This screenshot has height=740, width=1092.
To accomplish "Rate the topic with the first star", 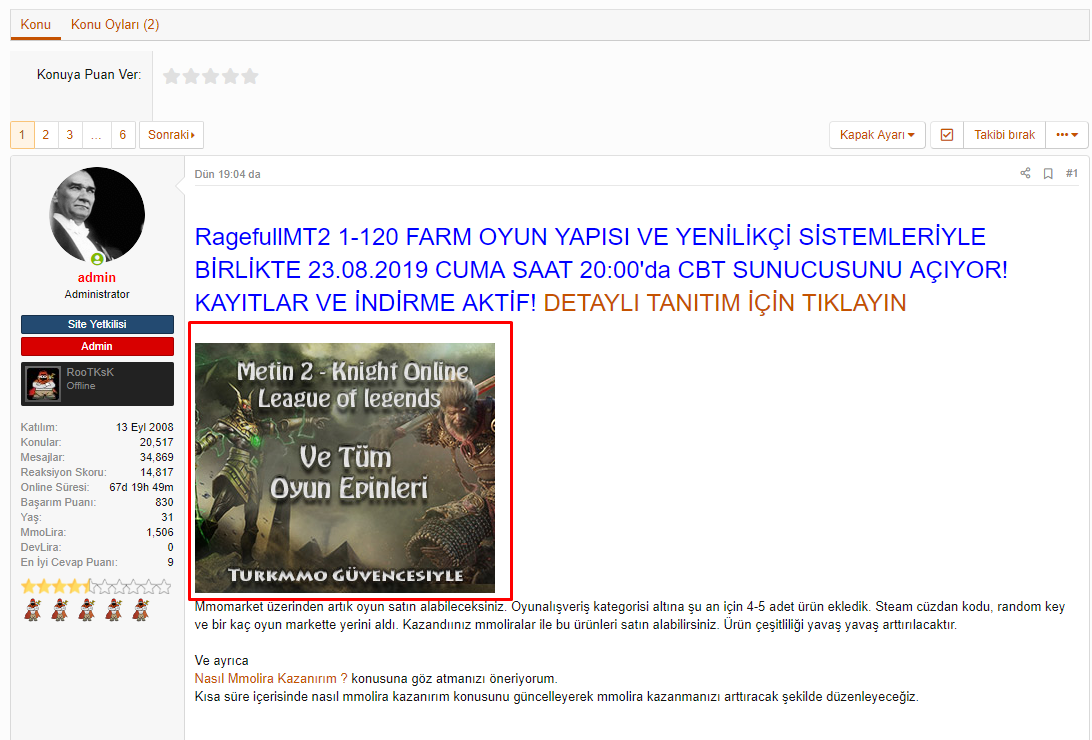I will [x=172, y=76].
